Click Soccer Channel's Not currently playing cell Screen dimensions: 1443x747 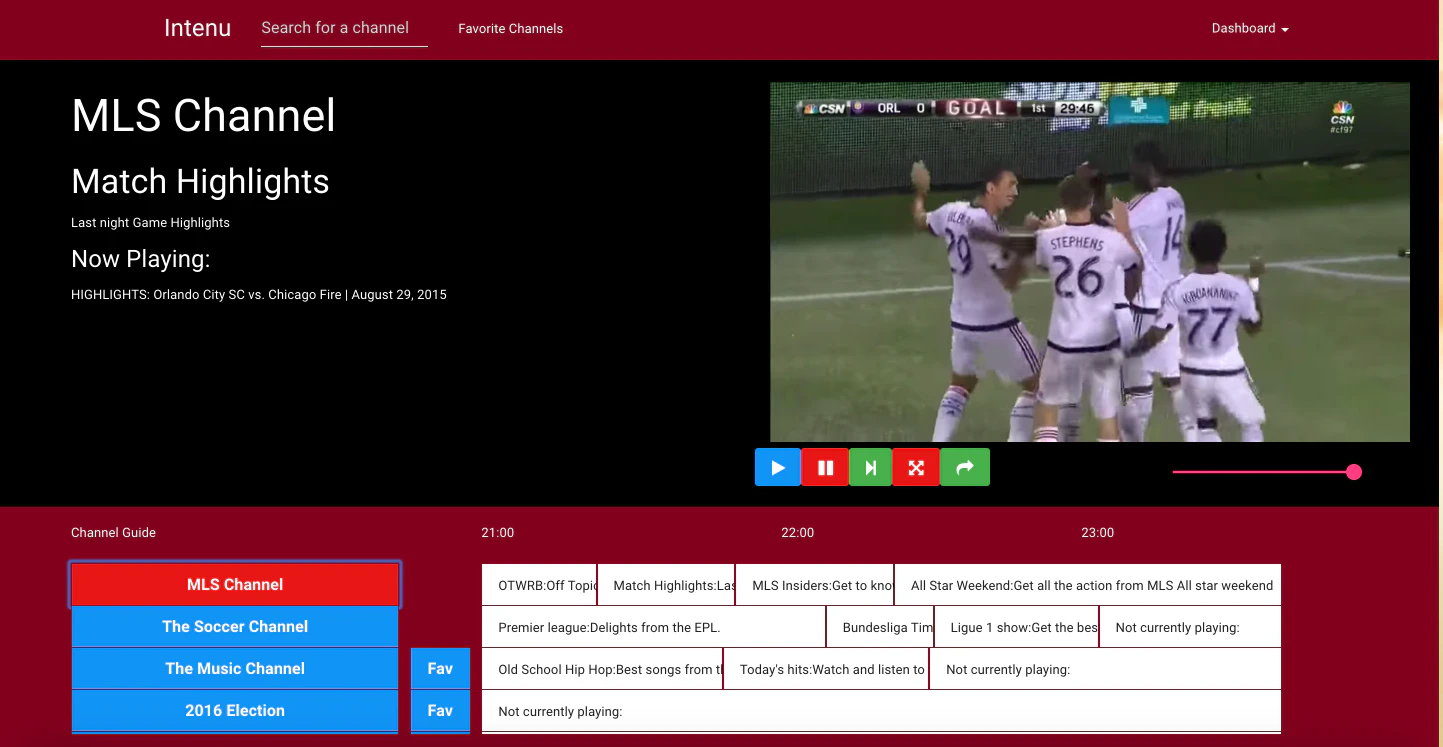click(x=1190, y=627)
